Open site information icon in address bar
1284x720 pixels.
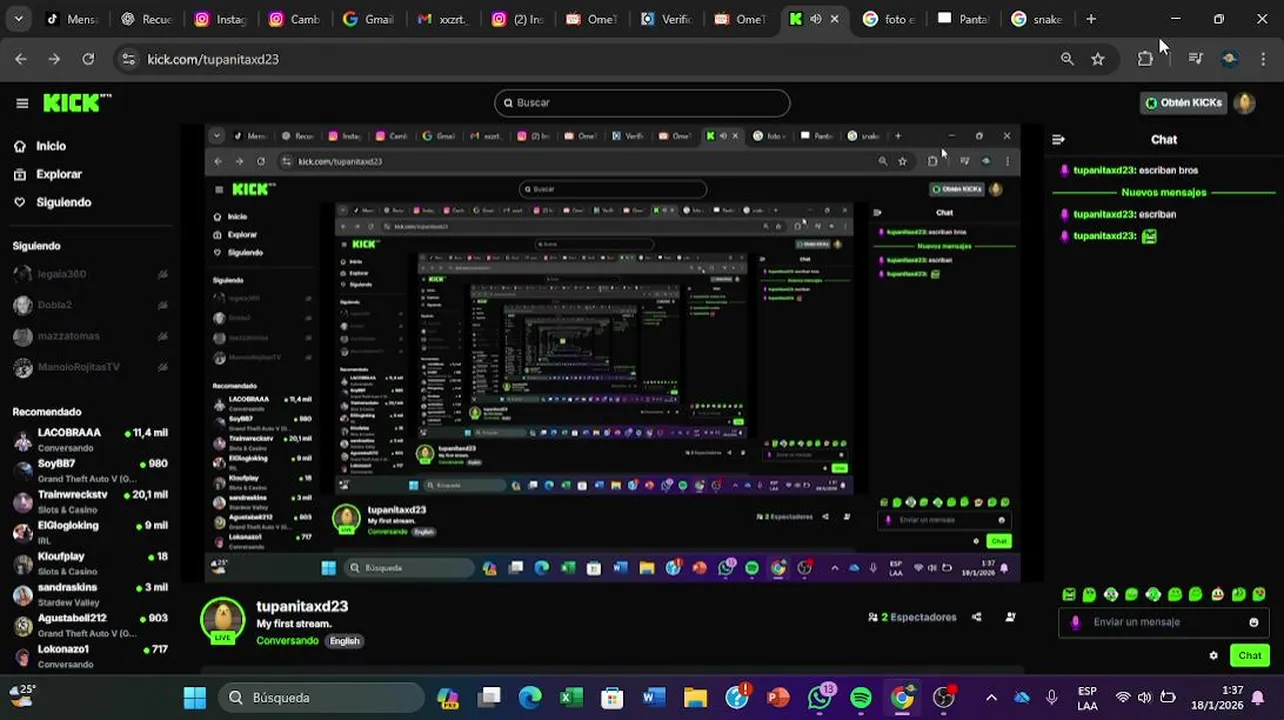pyautogui.click(x=128, y=59)
